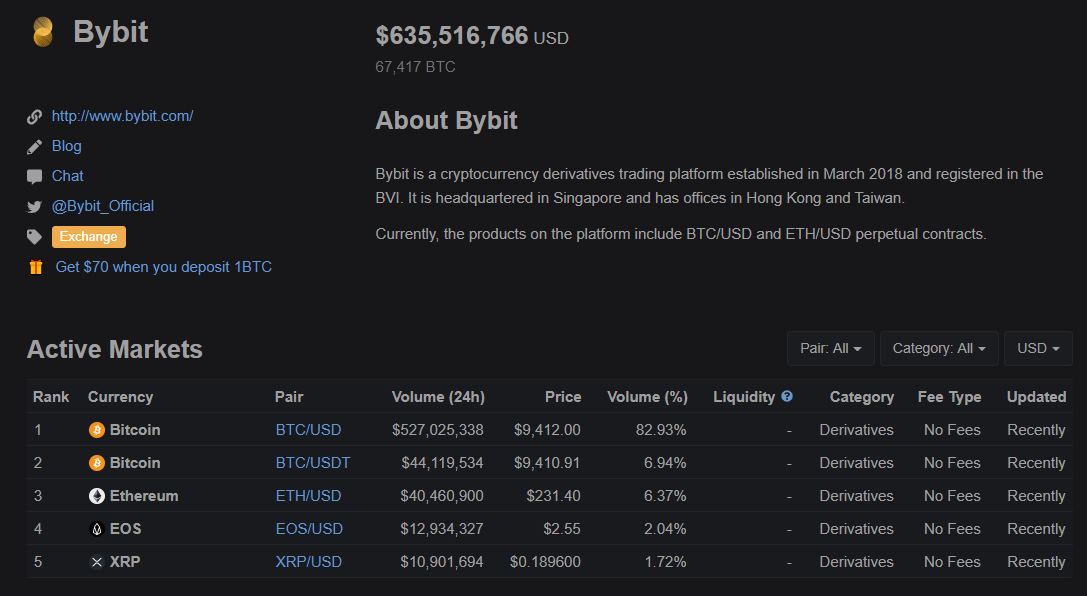Open the Pair: All dropdown
Screen dimensions: 1087x596
coord(831,349)
